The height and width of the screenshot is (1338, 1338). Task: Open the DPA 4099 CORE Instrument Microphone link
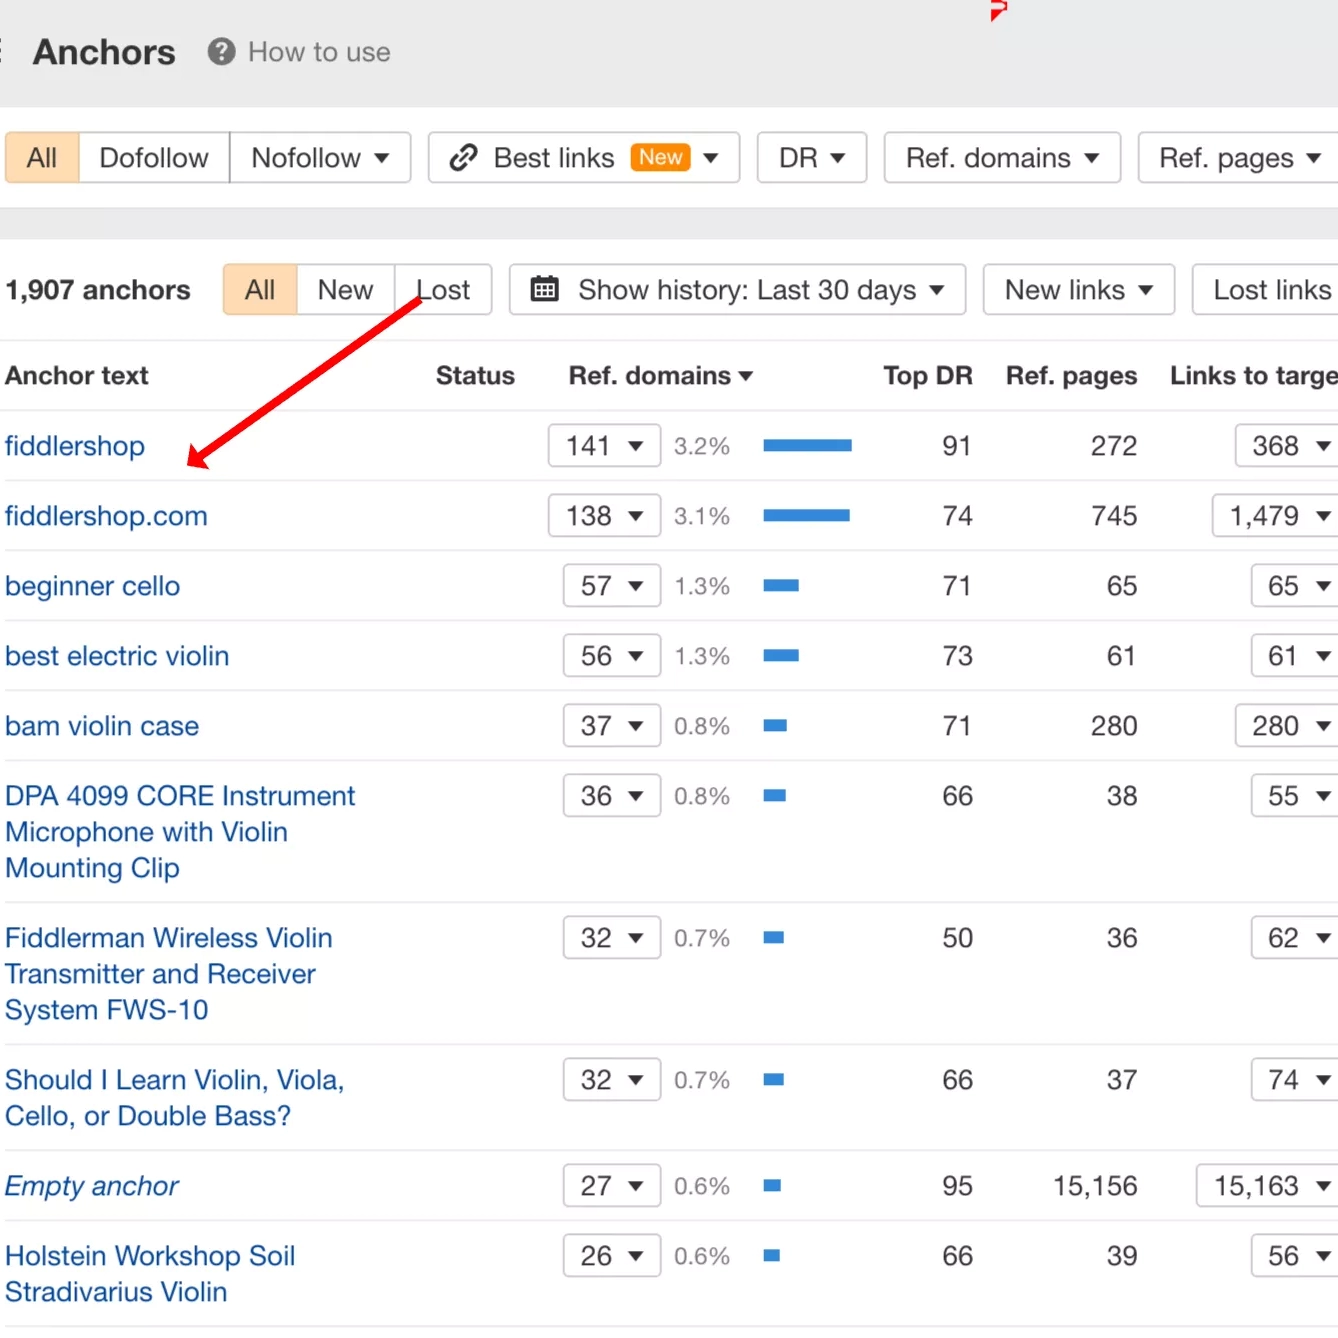pyautogui.click(x=180, y=832)
